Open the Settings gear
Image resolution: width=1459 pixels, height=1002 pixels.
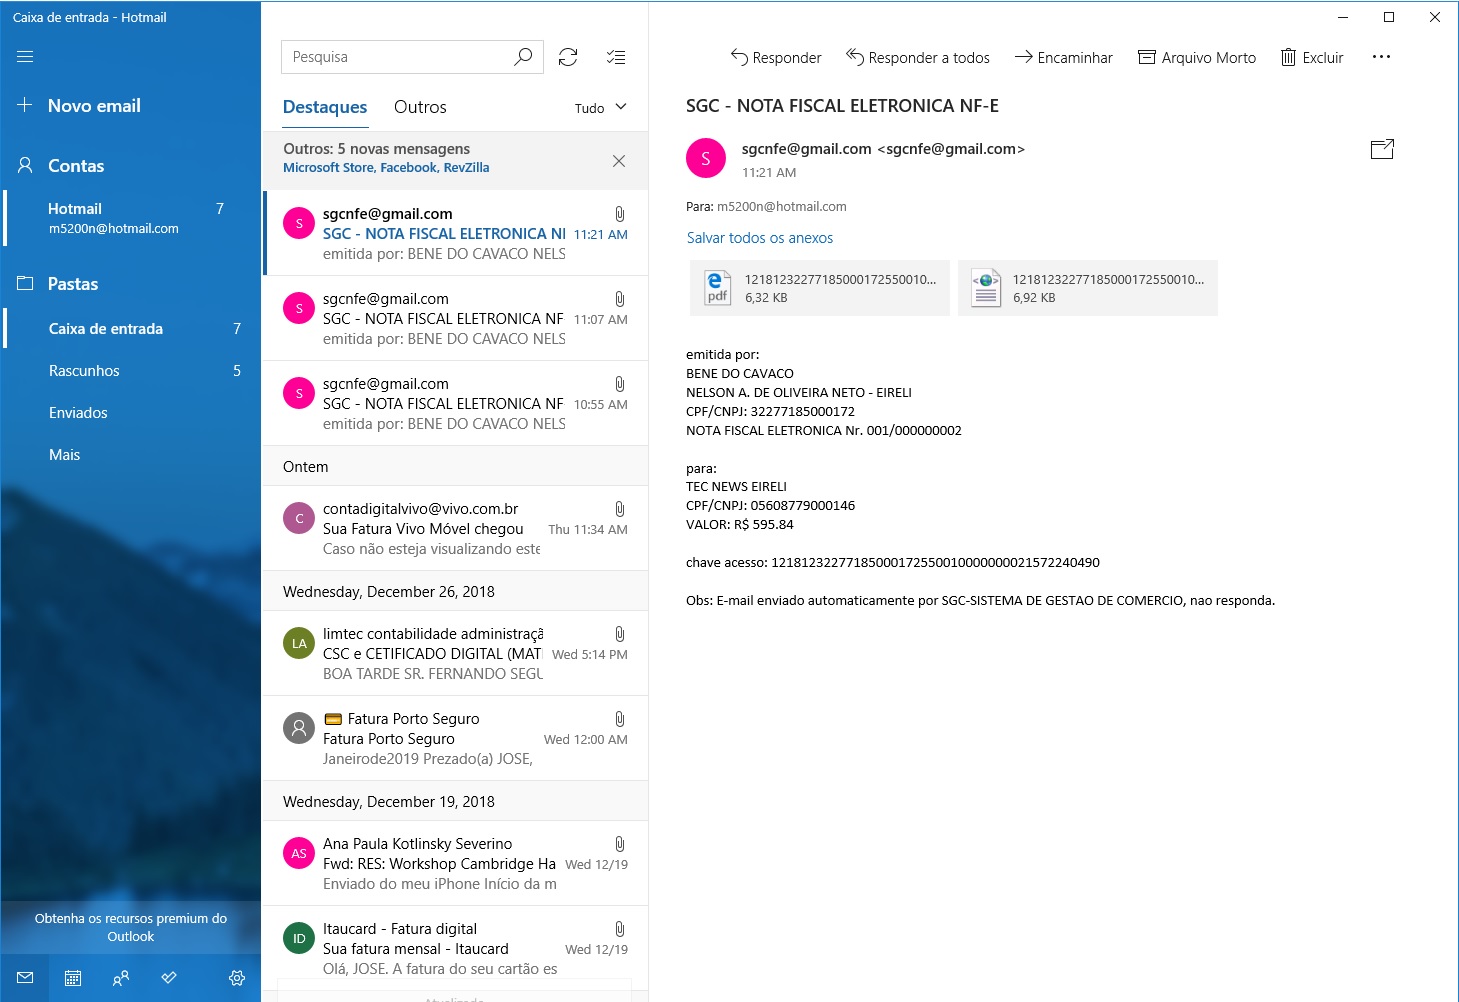(237, 978)
